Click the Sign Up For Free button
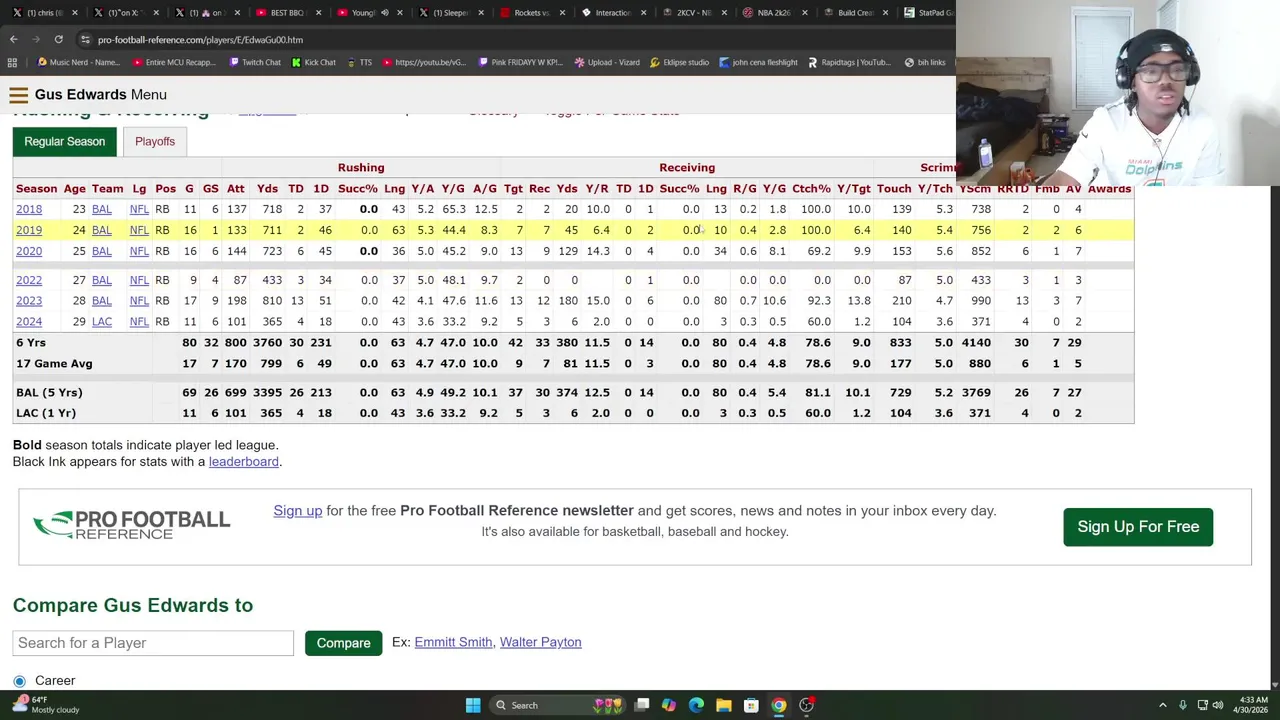The image size is (1280, 720). (1138, 527)
